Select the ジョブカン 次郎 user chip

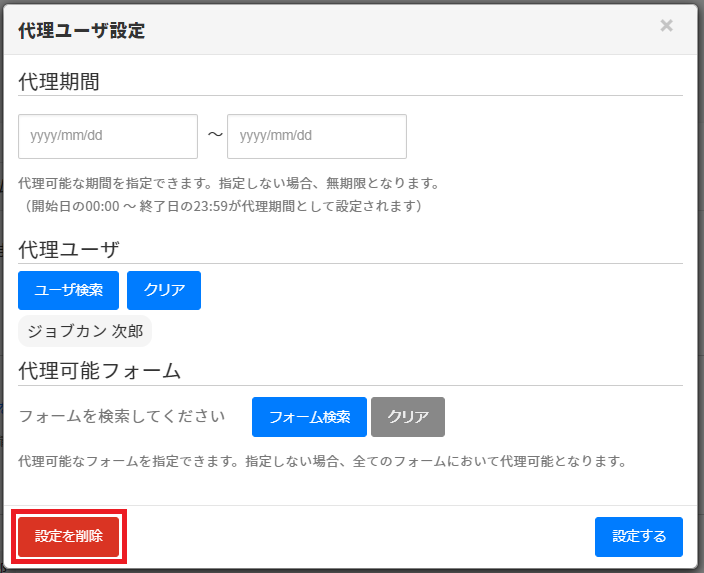coord(85,331)
